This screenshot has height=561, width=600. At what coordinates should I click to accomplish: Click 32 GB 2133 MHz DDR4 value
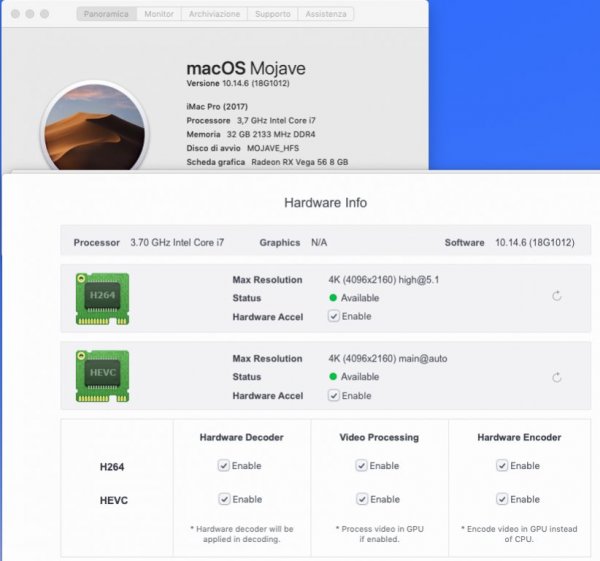[x=271, y=134]
